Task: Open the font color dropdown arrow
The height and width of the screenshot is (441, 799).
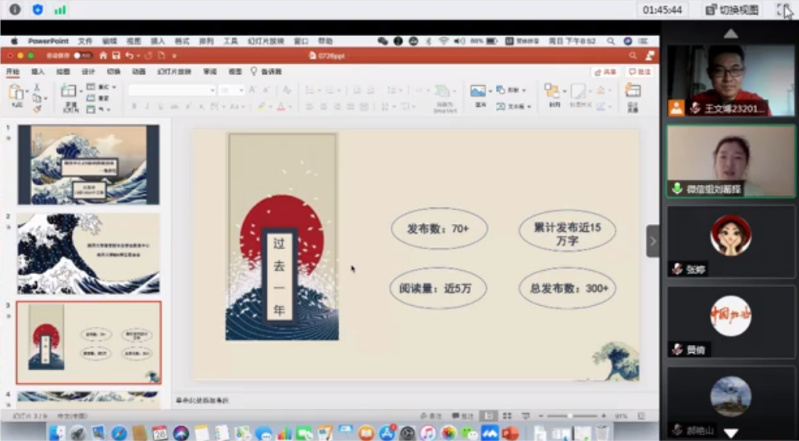Action: point(290,107)
